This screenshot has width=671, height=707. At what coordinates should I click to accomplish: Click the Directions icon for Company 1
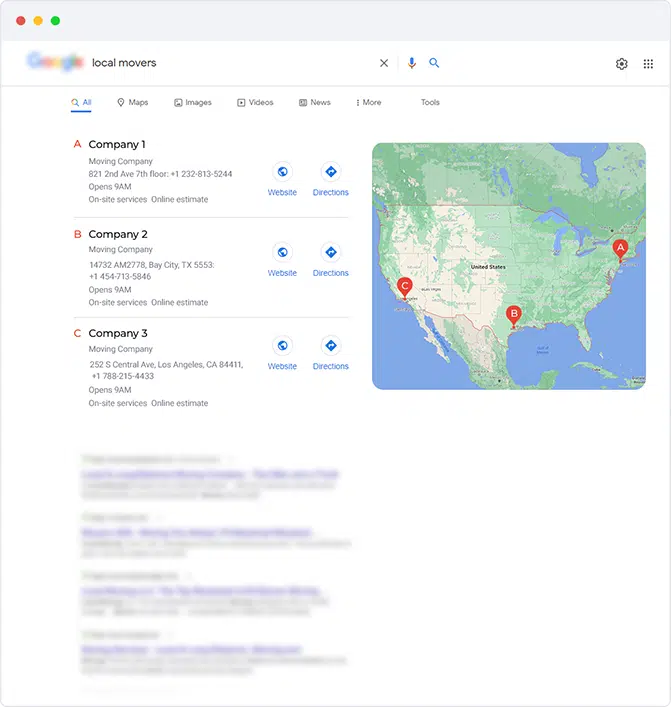coord(330,172)
